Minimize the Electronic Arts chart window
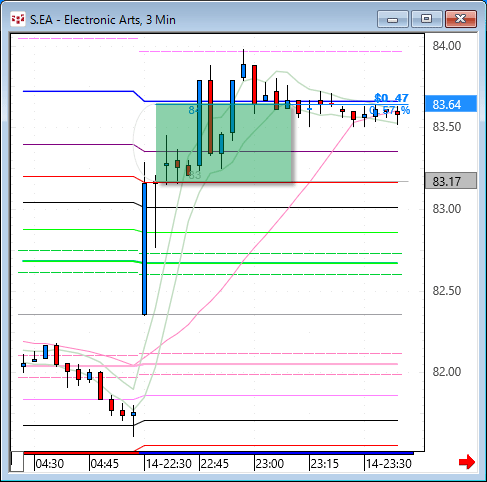Image resolution: width=487 pixels, height=482 pixels. click(x=393, y=19)
